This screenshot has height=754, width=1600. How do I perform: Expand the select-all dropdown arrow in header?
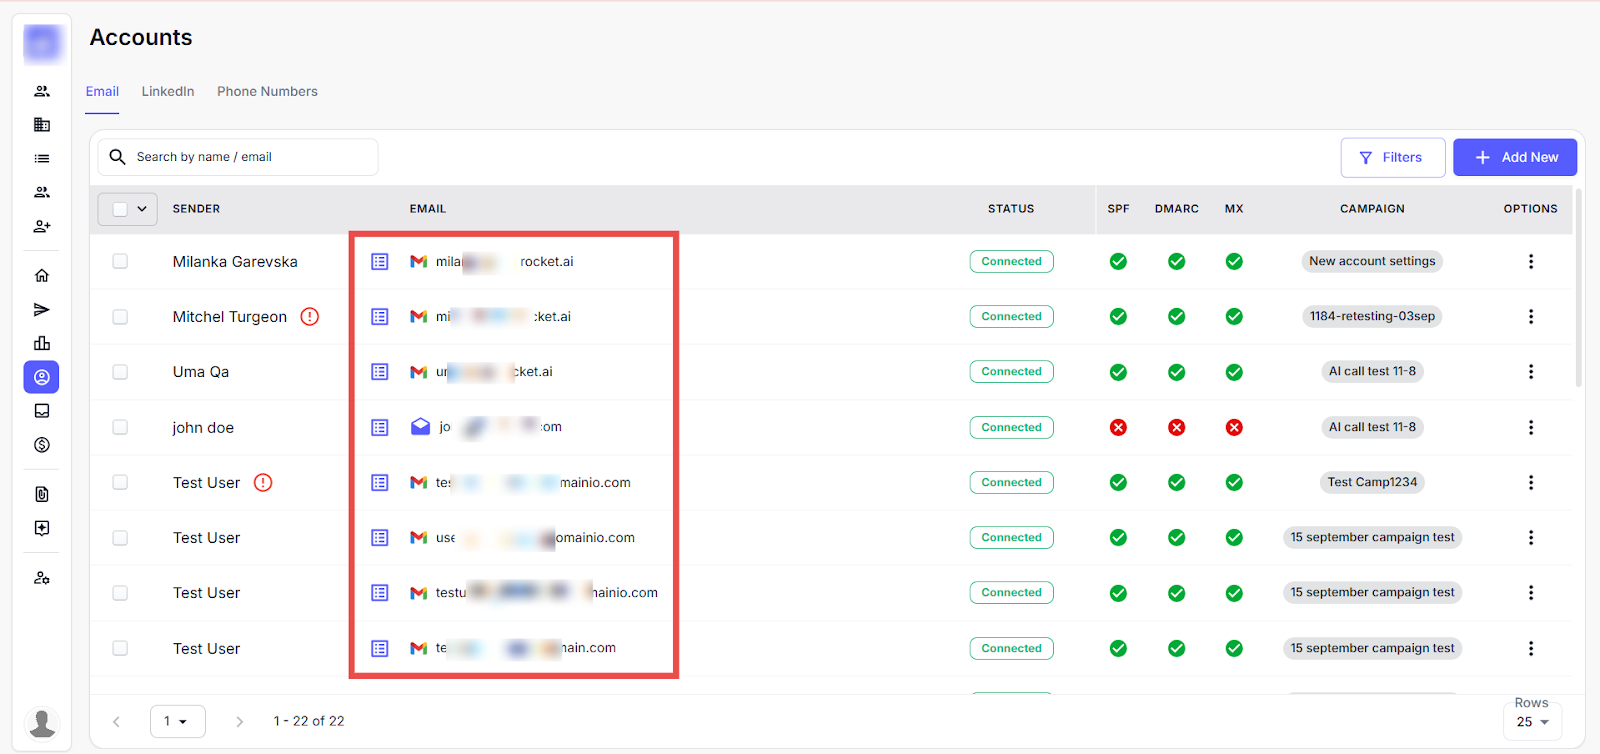[142, 209]
